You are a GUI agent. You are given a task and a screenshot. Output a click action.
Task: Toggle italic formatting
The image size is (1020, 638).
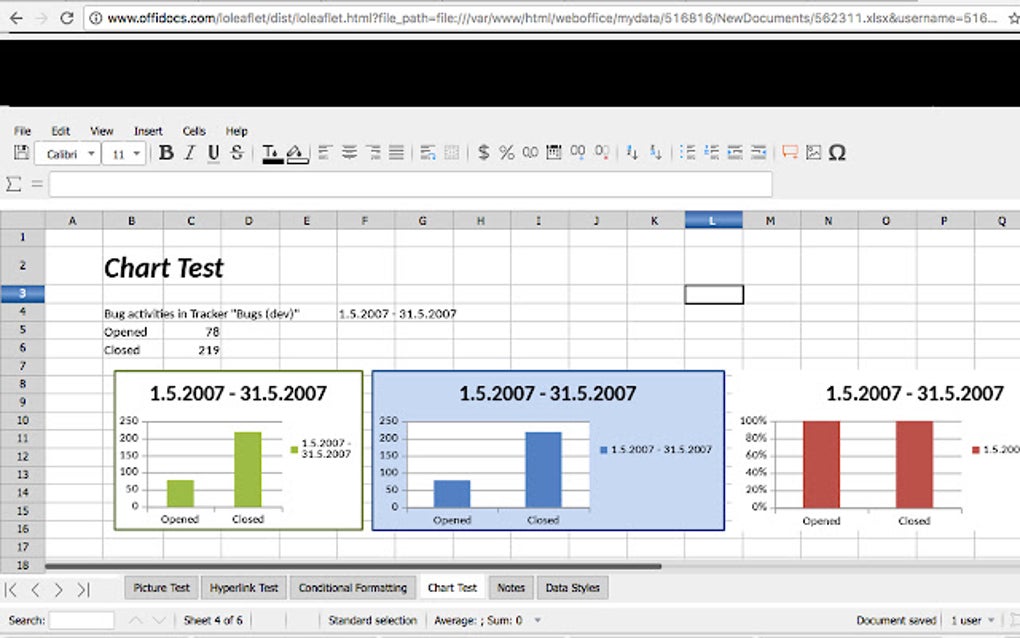(x=188, y=152)
